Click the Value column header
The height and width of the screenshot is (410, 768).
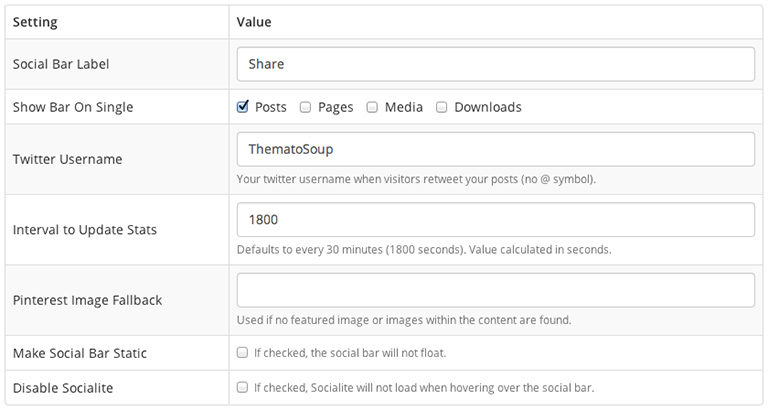254,21
